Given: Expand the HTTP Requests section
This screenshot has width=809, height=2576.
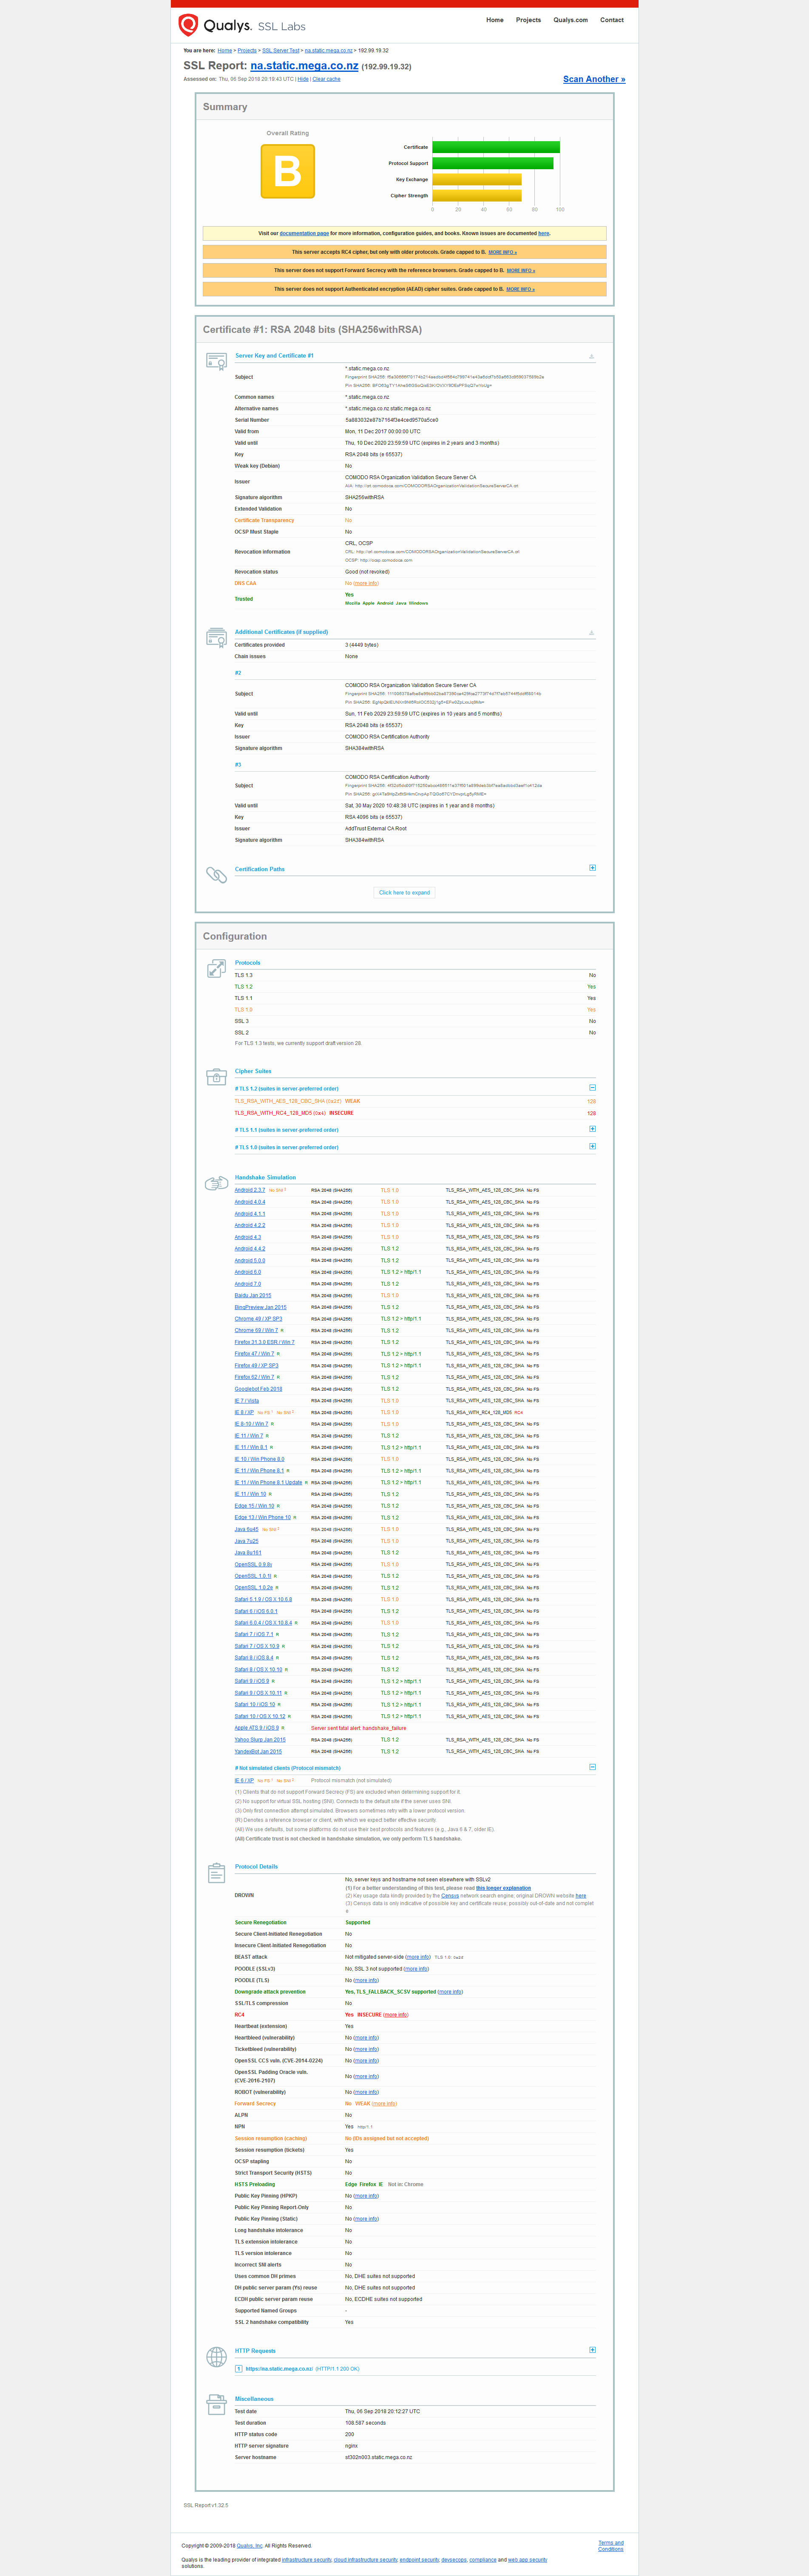Looking at the screenshot, I should [x=592, y=2350].
